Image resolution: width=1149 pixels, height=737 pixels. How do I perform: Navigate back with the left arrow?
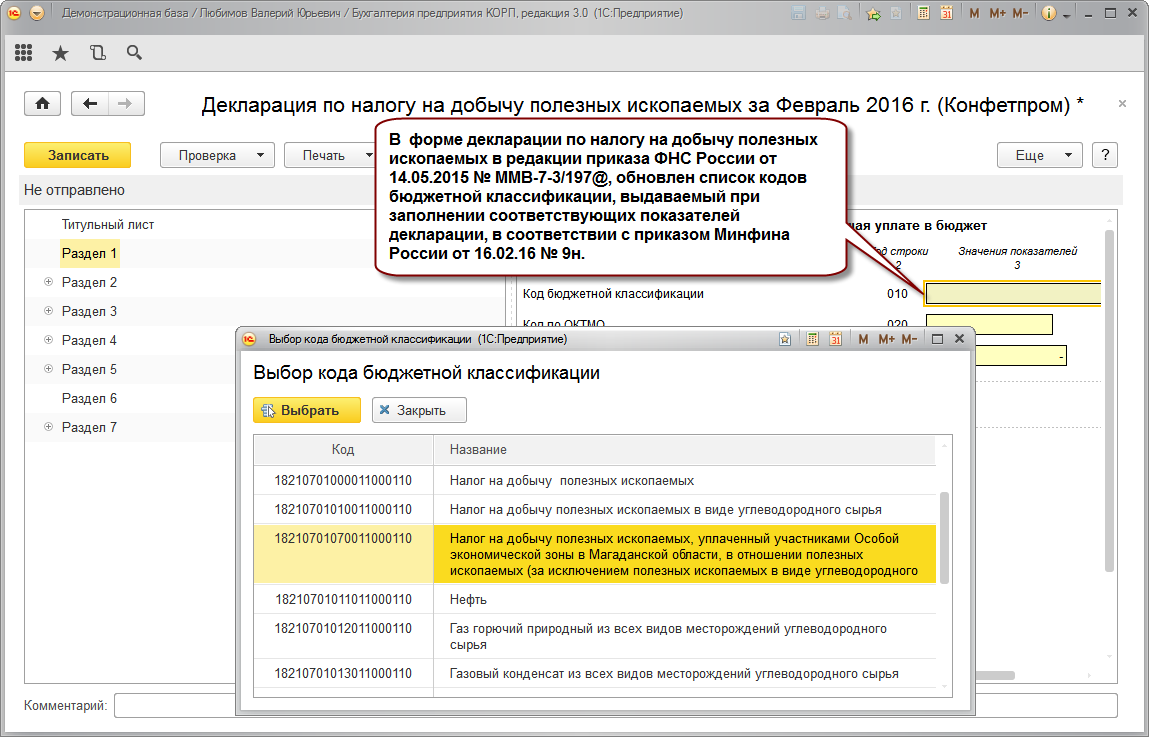92,104
